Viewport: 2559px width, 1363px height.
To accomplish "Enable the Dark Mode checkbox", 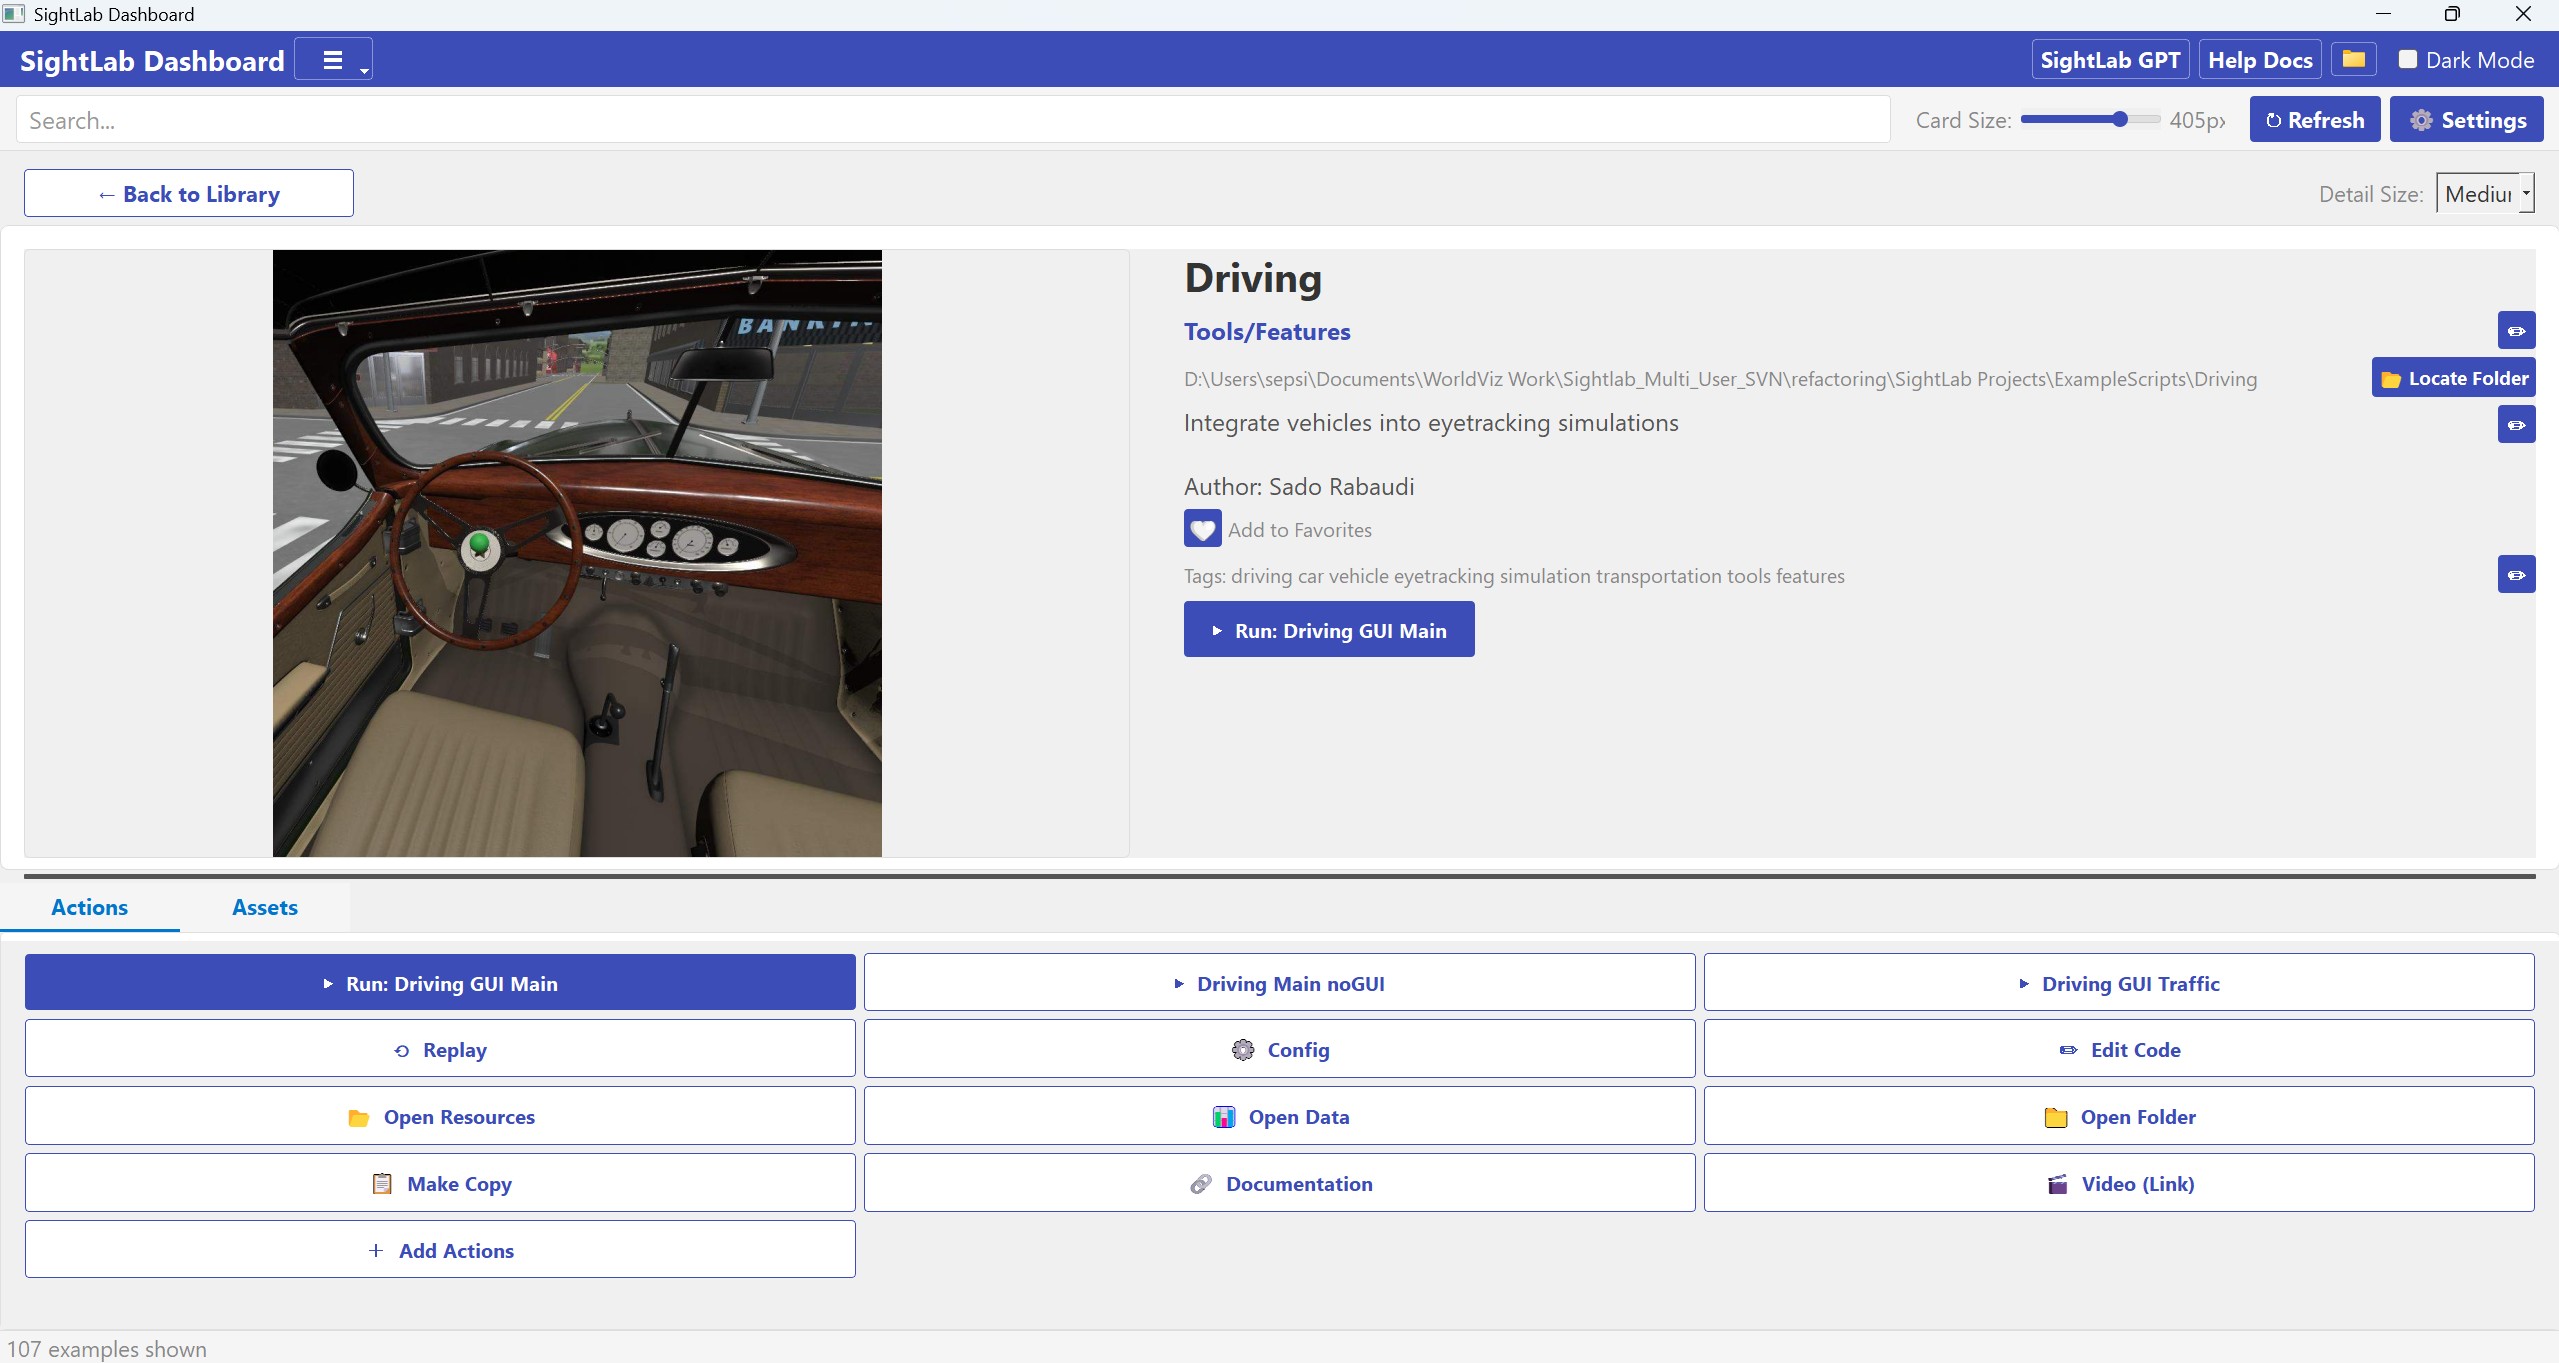I will pos(2408,60).
